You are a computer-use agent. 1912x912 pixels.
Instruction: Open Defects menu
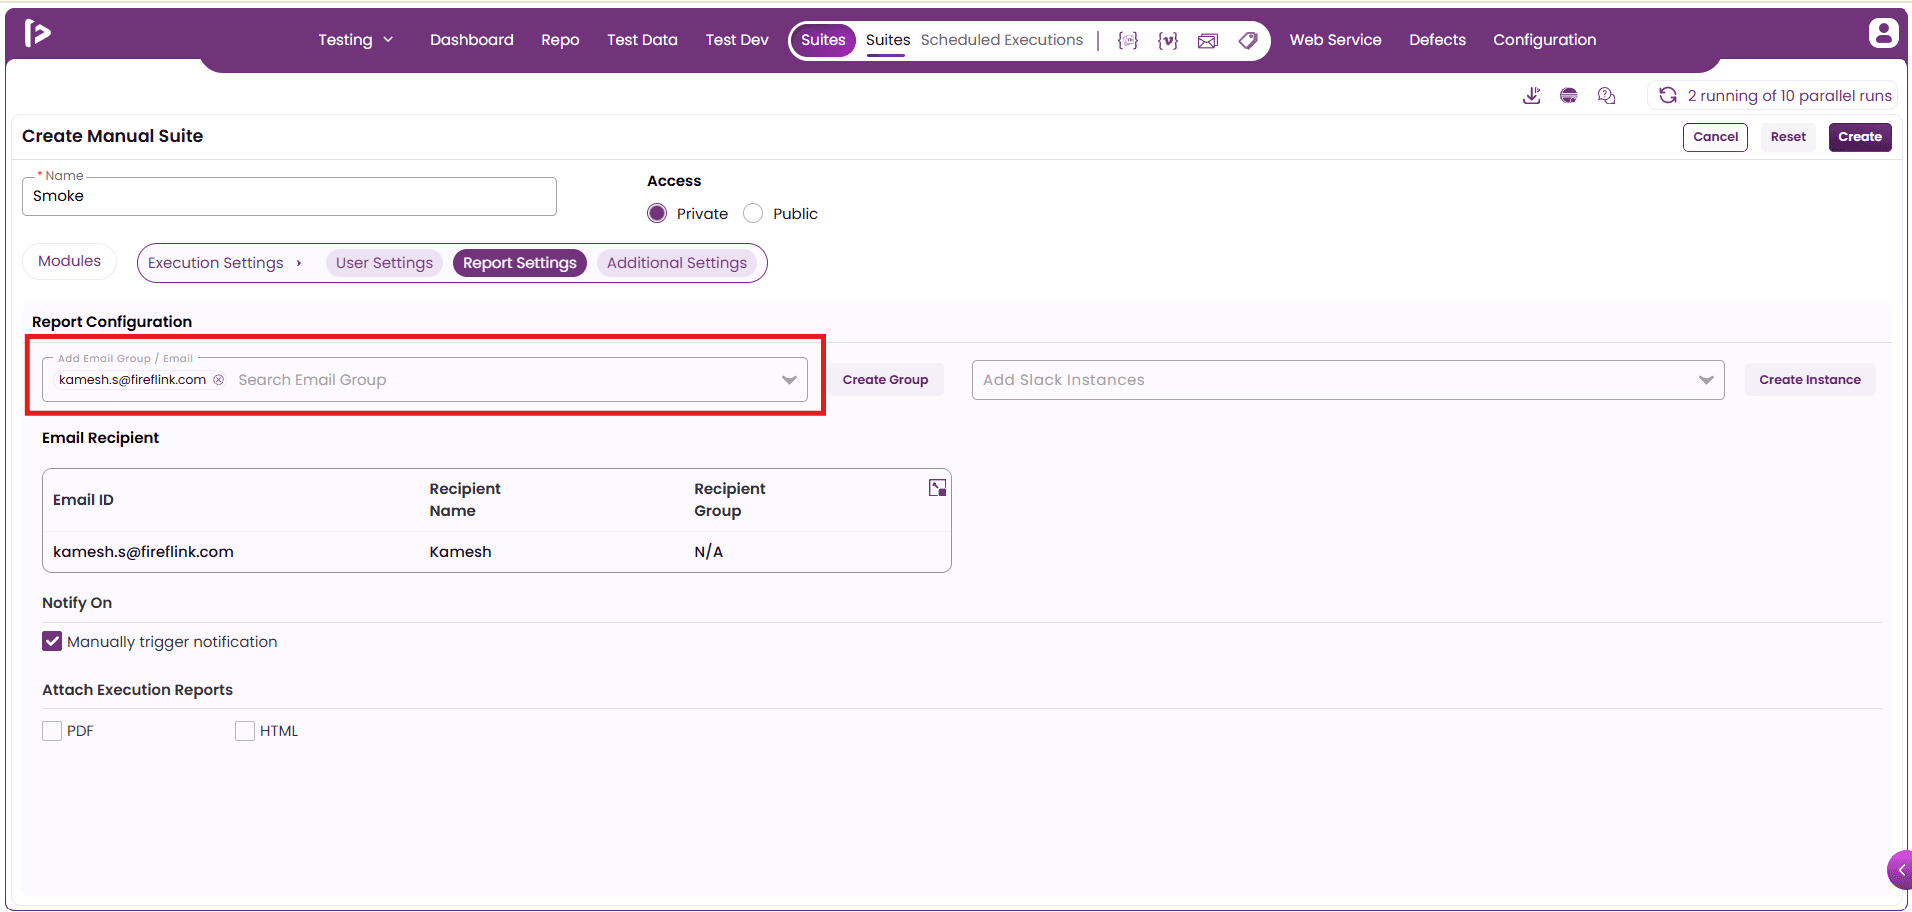click(1437, 40)
